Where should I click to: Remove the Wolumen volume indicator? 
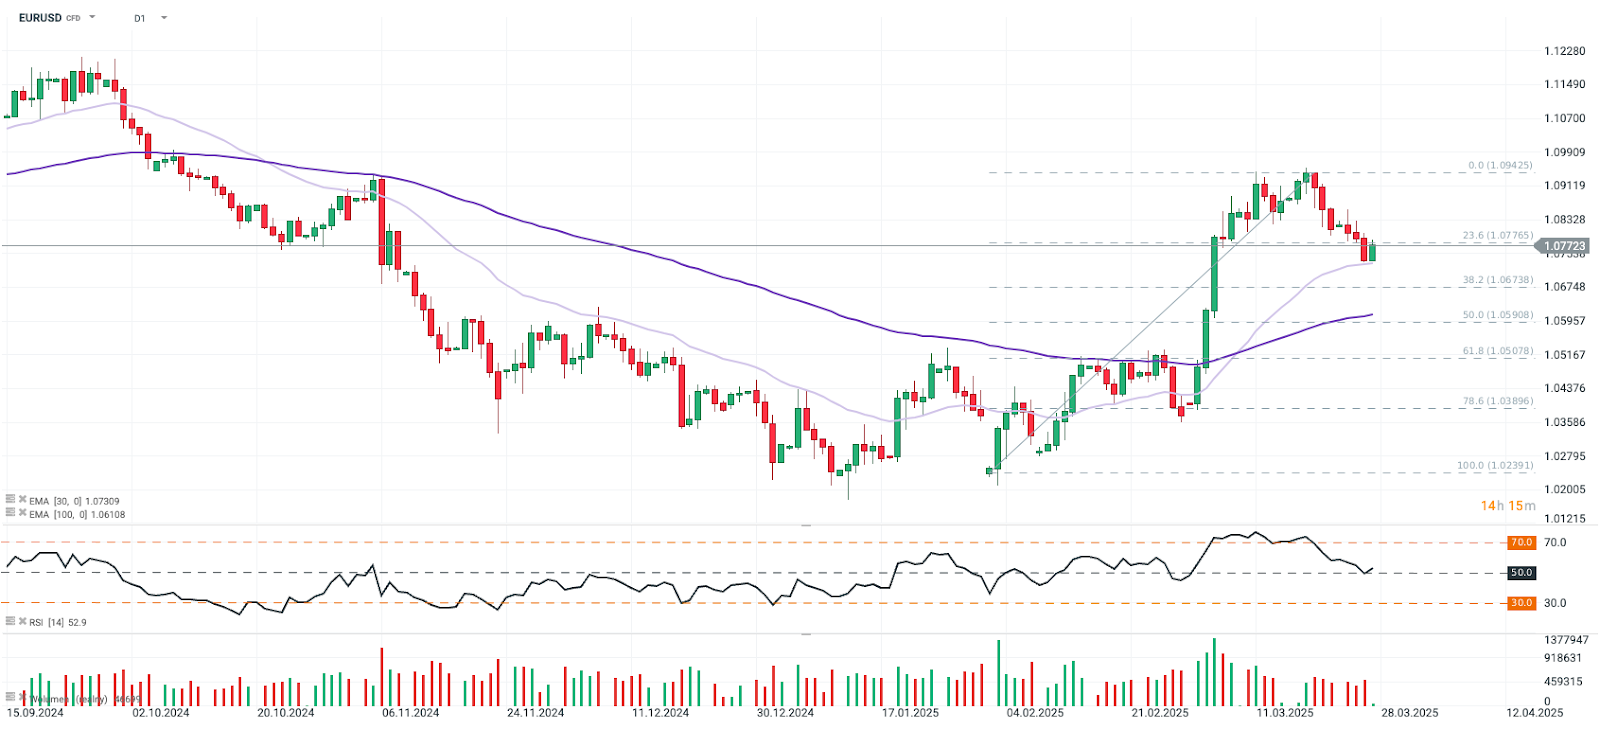click(x=22, y=697)
